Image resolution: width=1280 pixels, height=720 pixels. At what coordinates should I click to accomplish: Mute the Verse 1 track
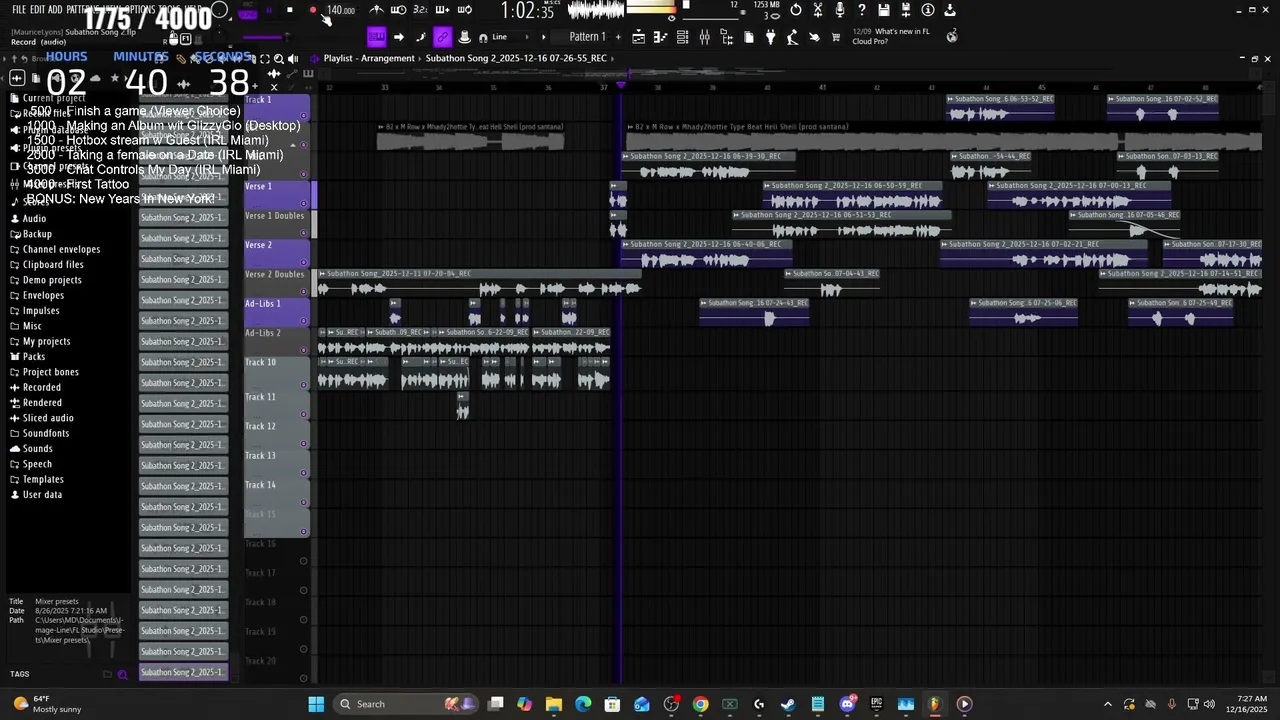tap(304, 203)
